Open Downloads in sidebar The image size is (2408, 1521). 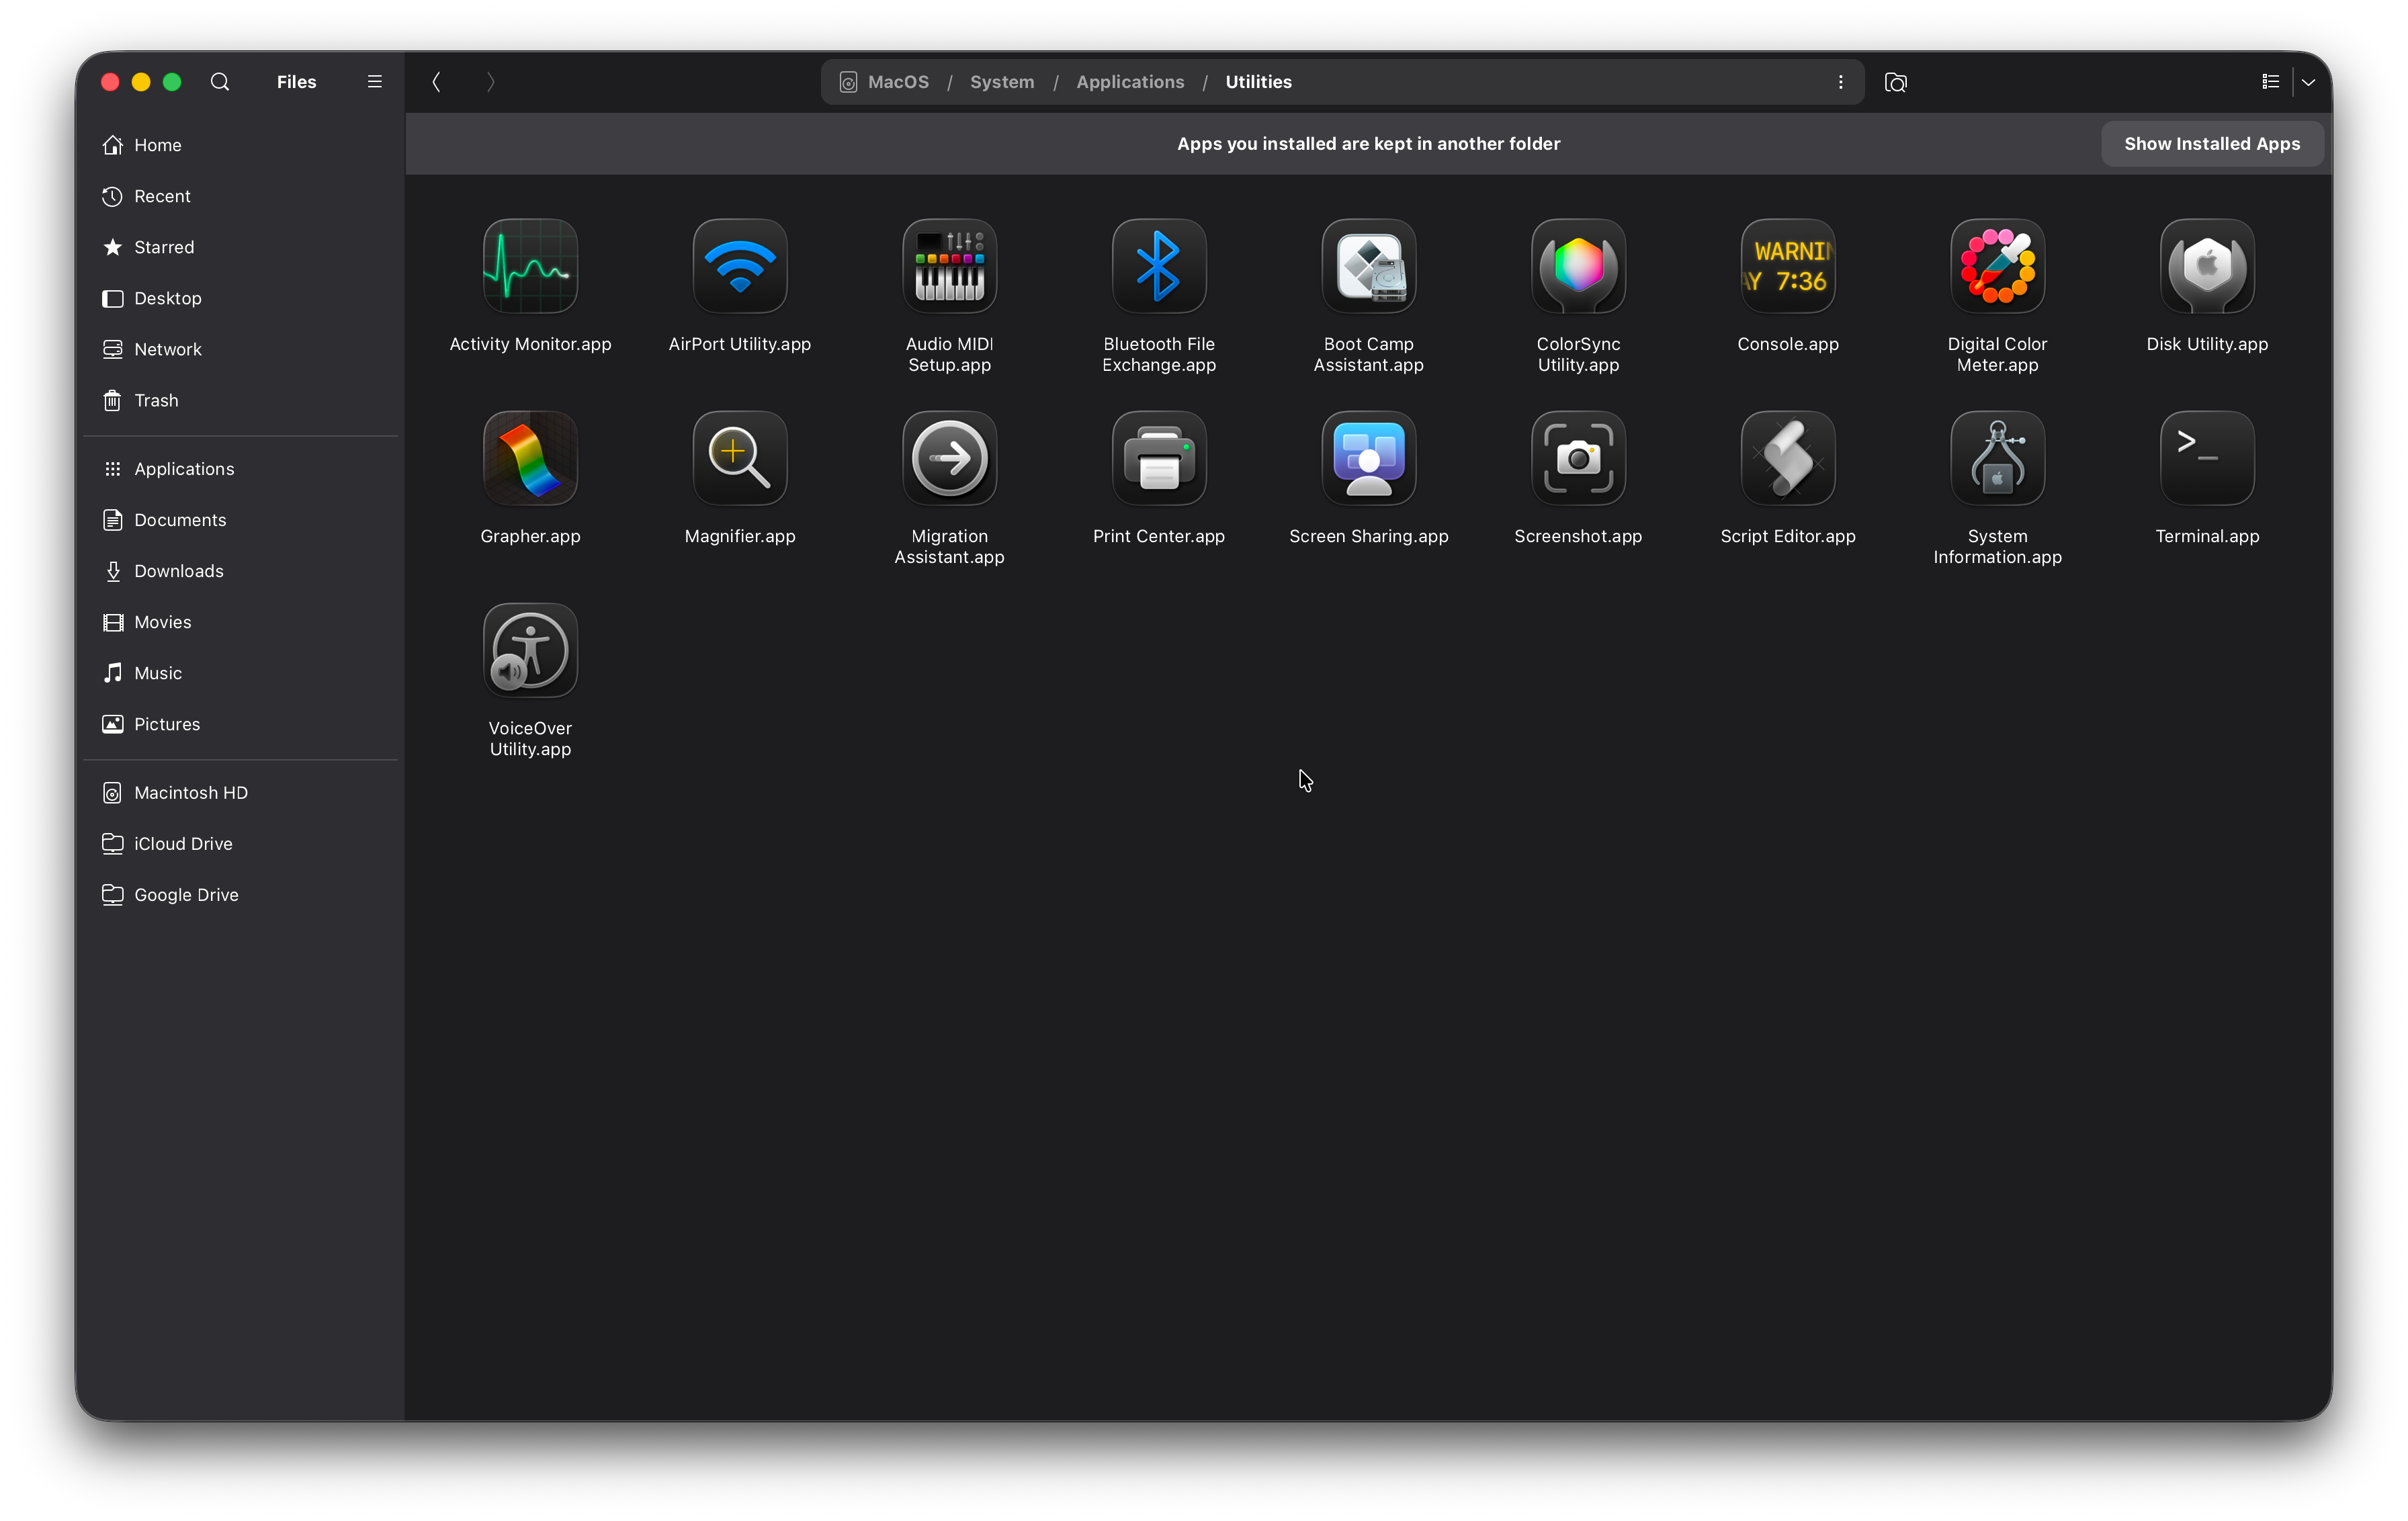click(241, 571)
